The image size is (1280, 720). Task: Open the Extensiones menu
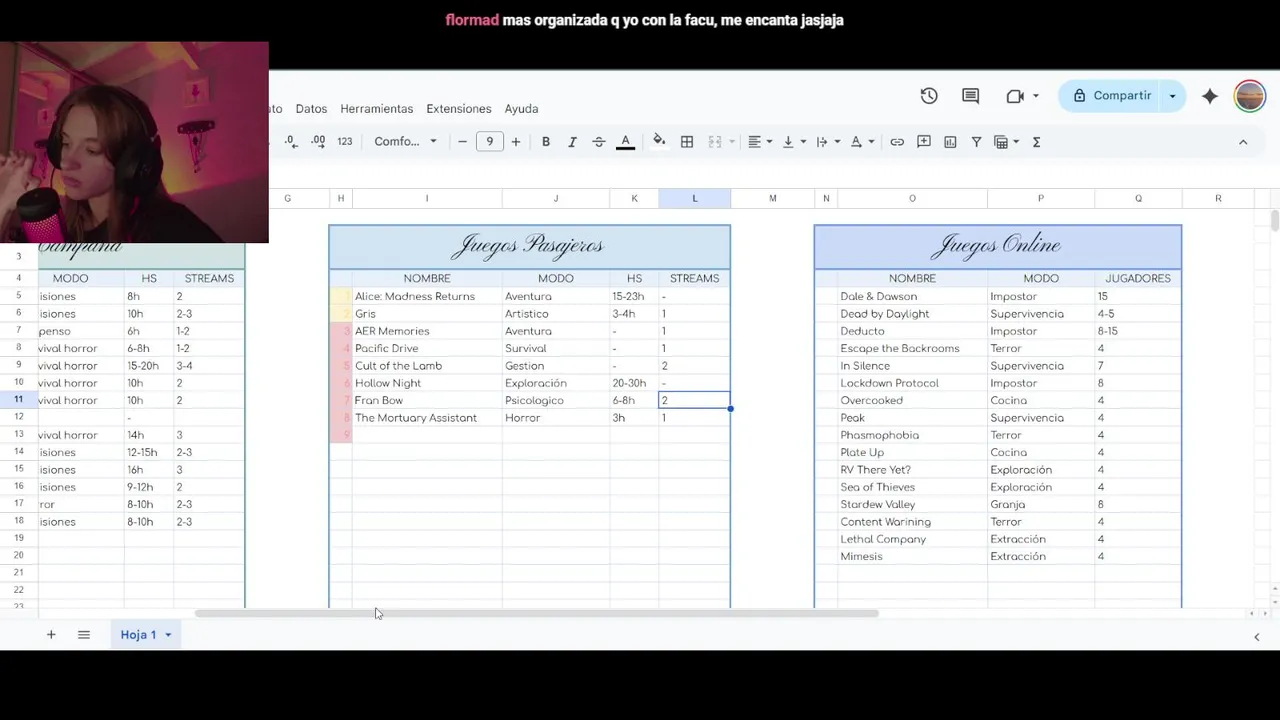[459, 108]
